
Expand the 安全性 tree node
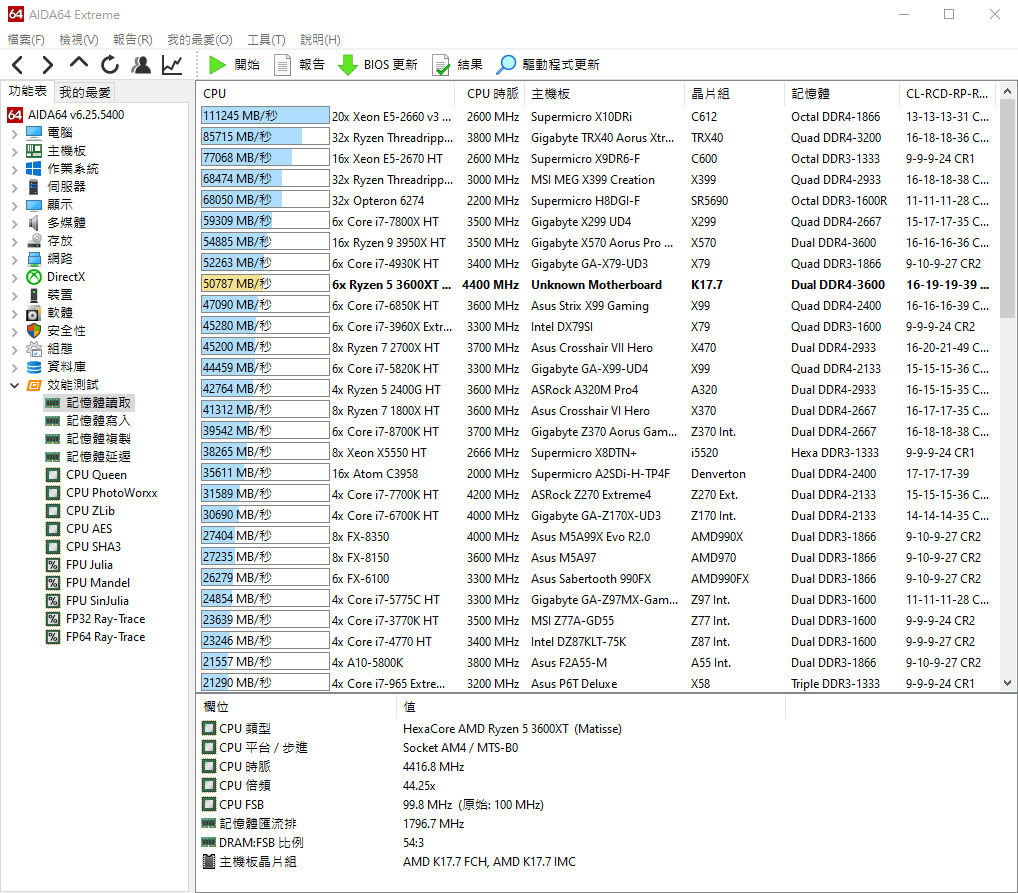pyautogui.click(x=14, y=332)
